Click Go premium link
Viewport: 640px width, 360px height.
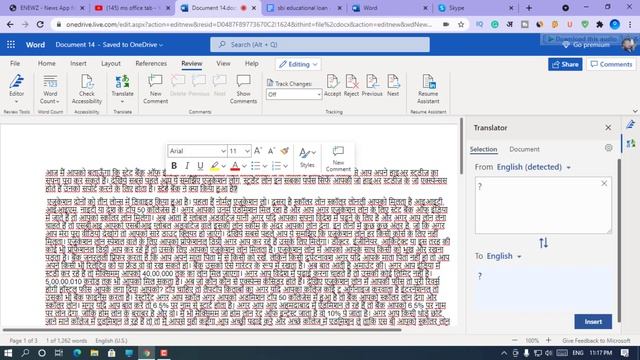586,45
